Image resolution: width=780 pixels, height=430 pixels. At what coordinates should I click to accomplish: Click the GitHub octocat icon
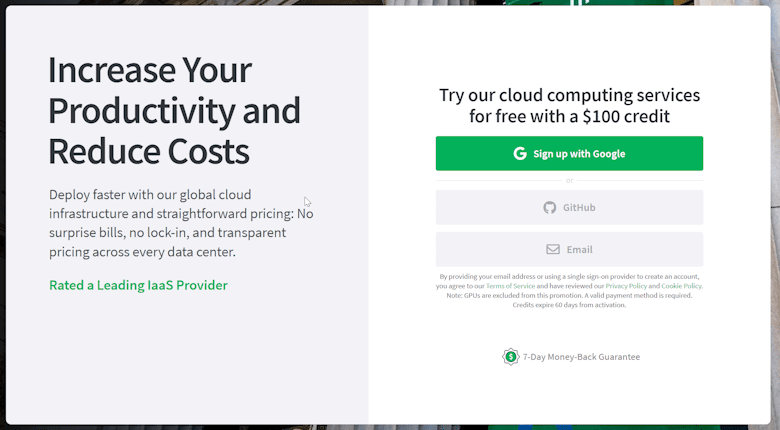tap(549, 208)
